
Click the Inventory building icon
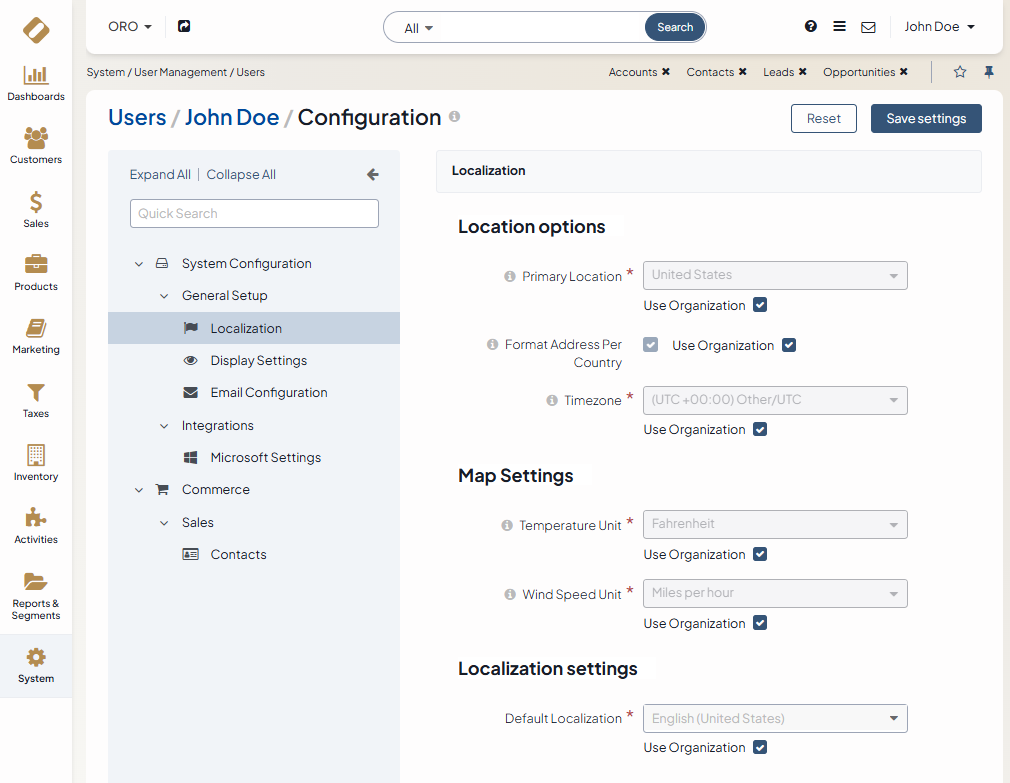pos(36,456)
